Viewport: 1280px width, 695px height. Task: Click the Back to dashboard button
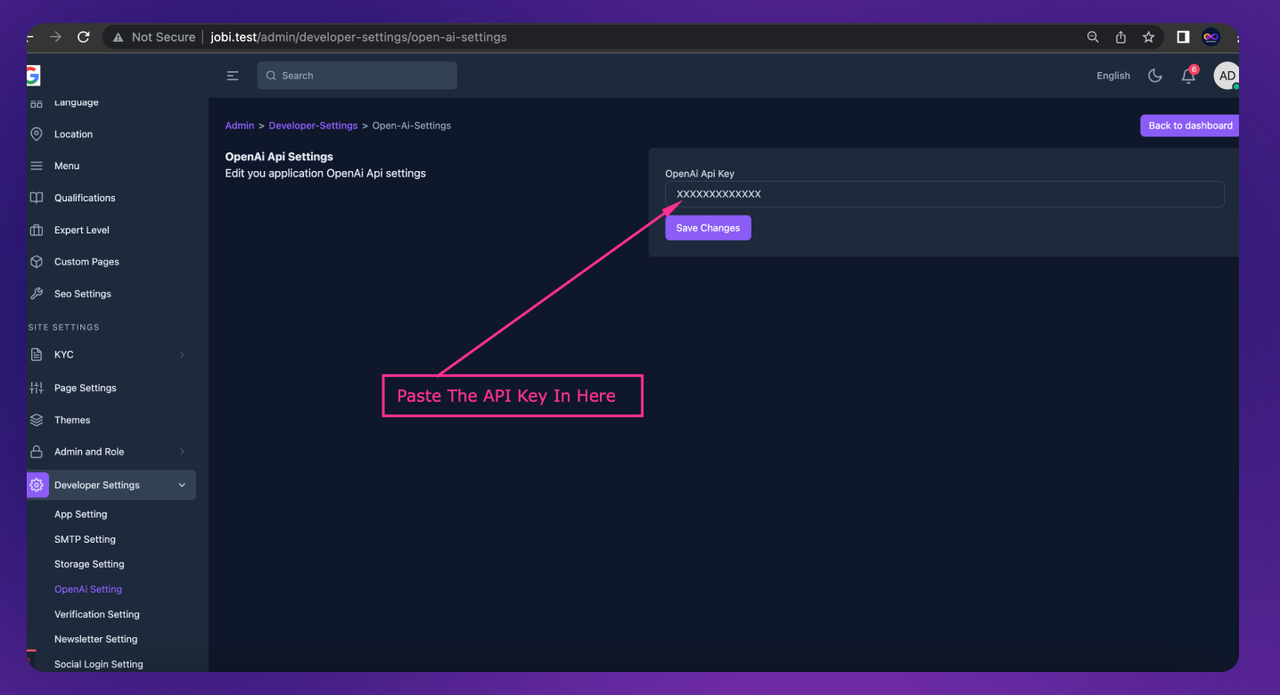click(1189, 126)
